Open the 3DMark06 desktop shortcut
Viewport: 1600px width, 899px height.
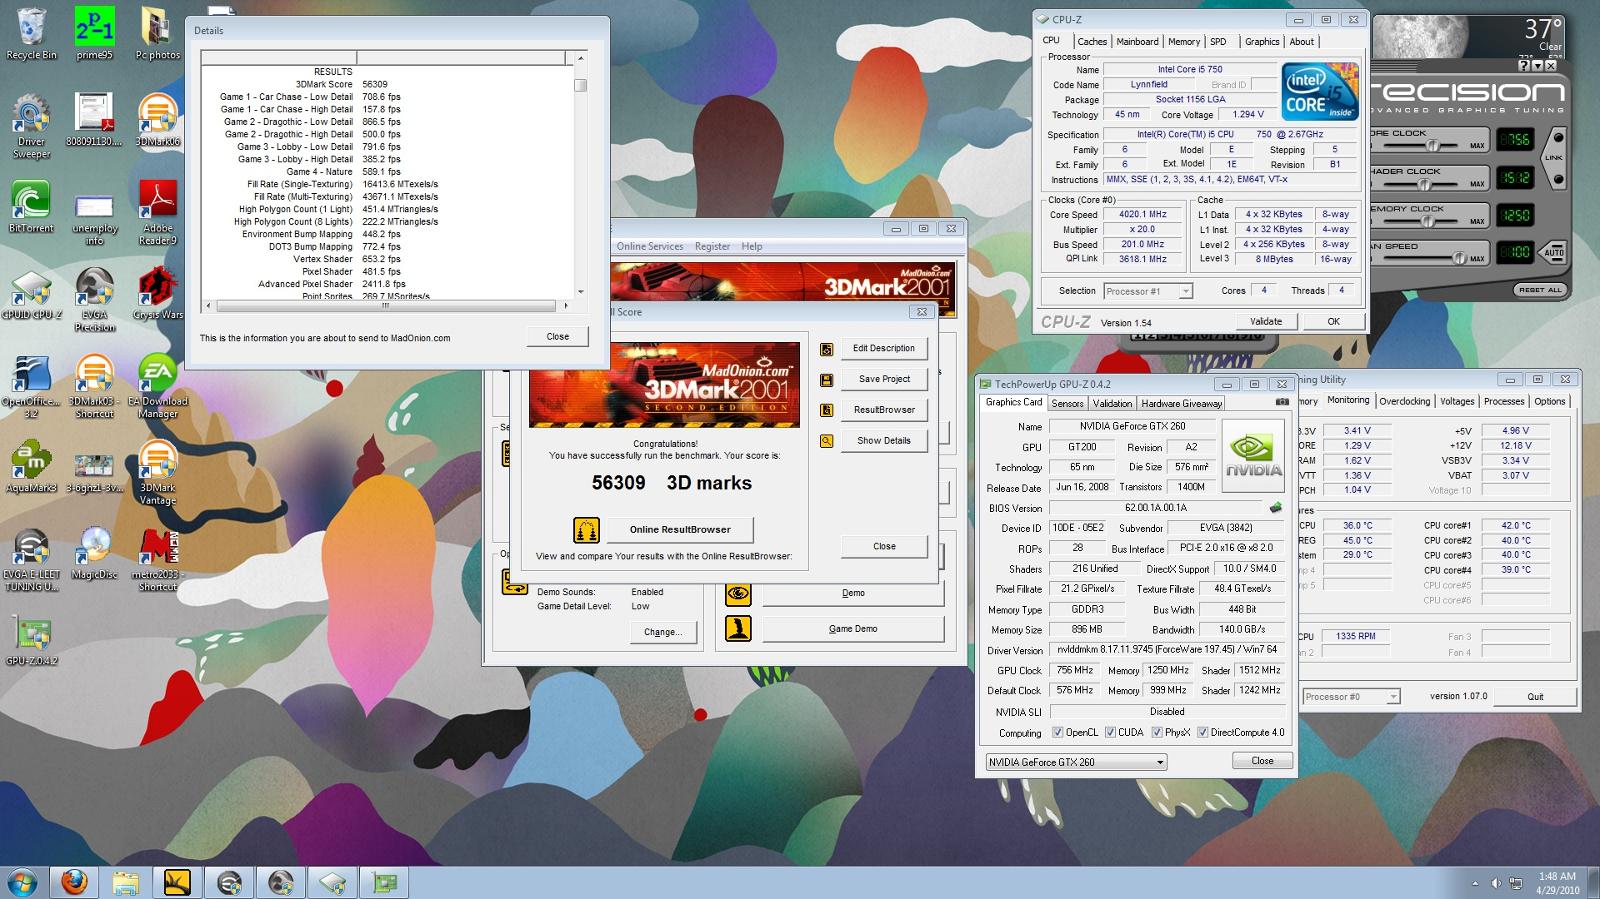click(157, 120)
